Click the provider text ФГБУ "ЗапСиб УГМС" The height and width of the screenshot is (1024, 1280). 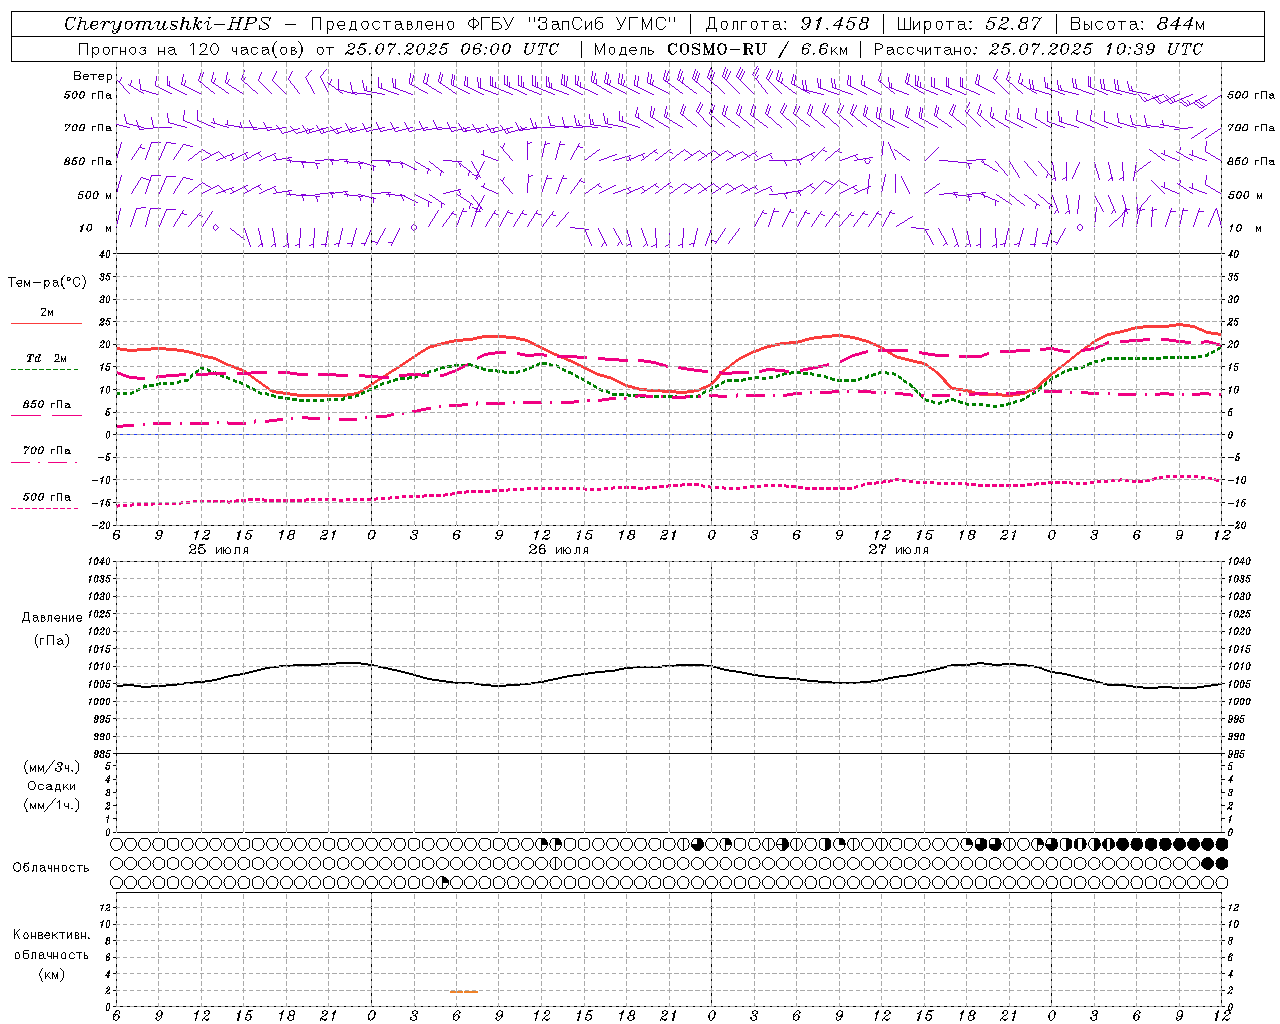pyautogui.click(x=573, y=24)
